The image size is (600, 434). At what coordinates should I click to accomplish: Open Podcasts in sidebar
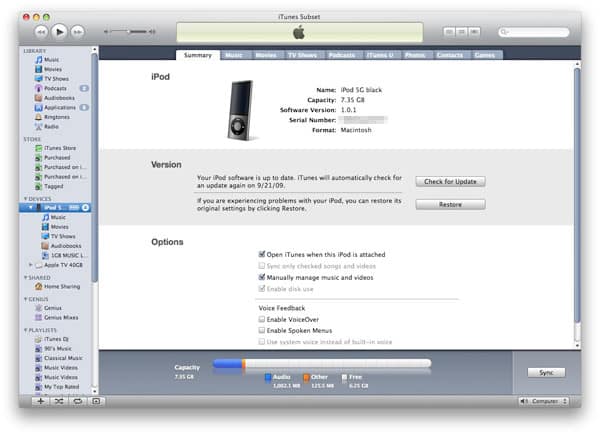point(55,88)
